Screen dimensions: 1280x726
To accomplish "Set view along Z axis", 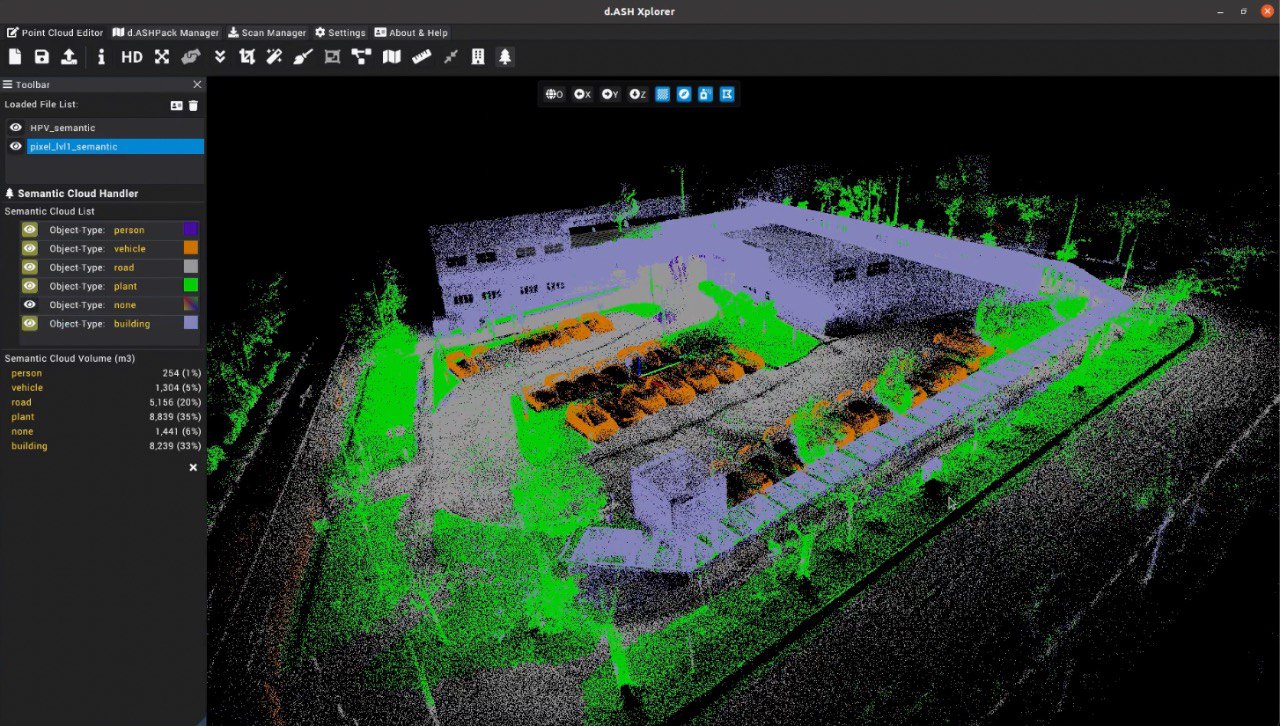I will point(637,94).
